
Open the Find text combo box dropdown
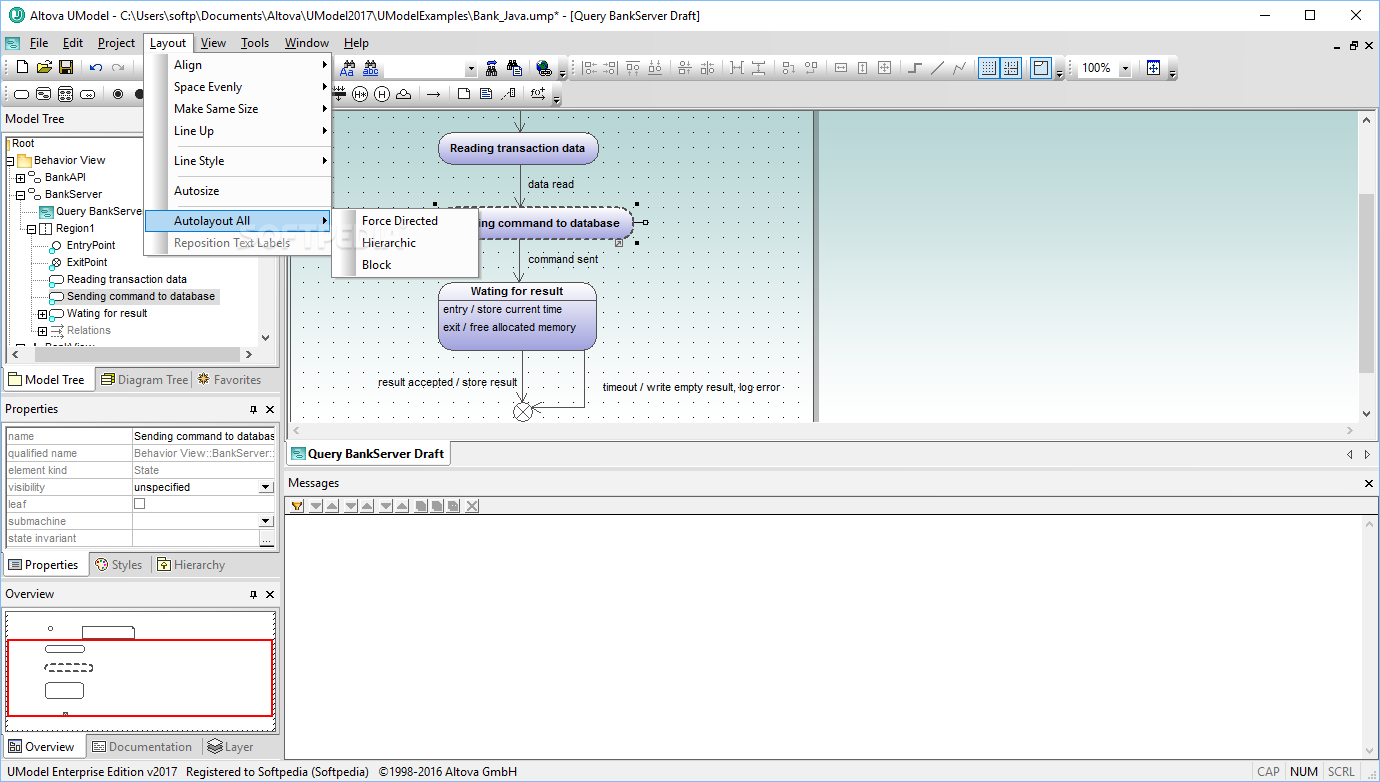tap(472, 68)
